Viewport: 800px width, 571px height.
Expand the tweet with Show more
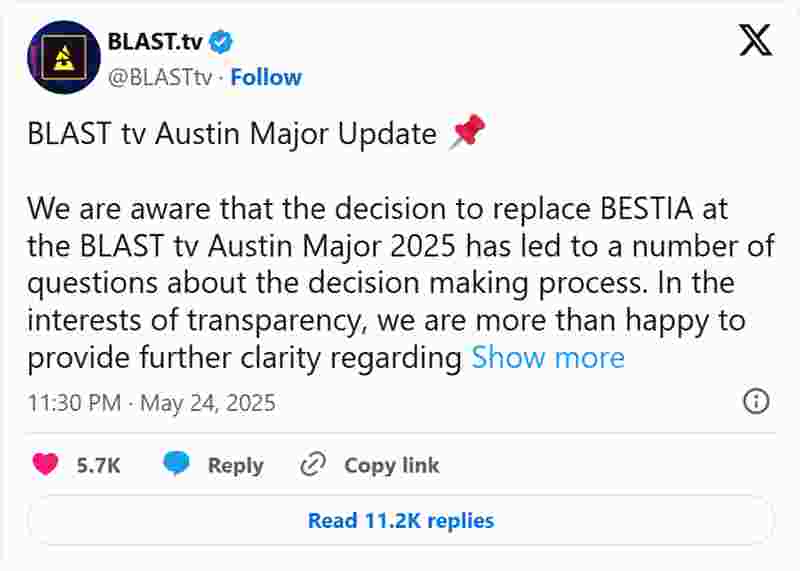coord(548,357)
